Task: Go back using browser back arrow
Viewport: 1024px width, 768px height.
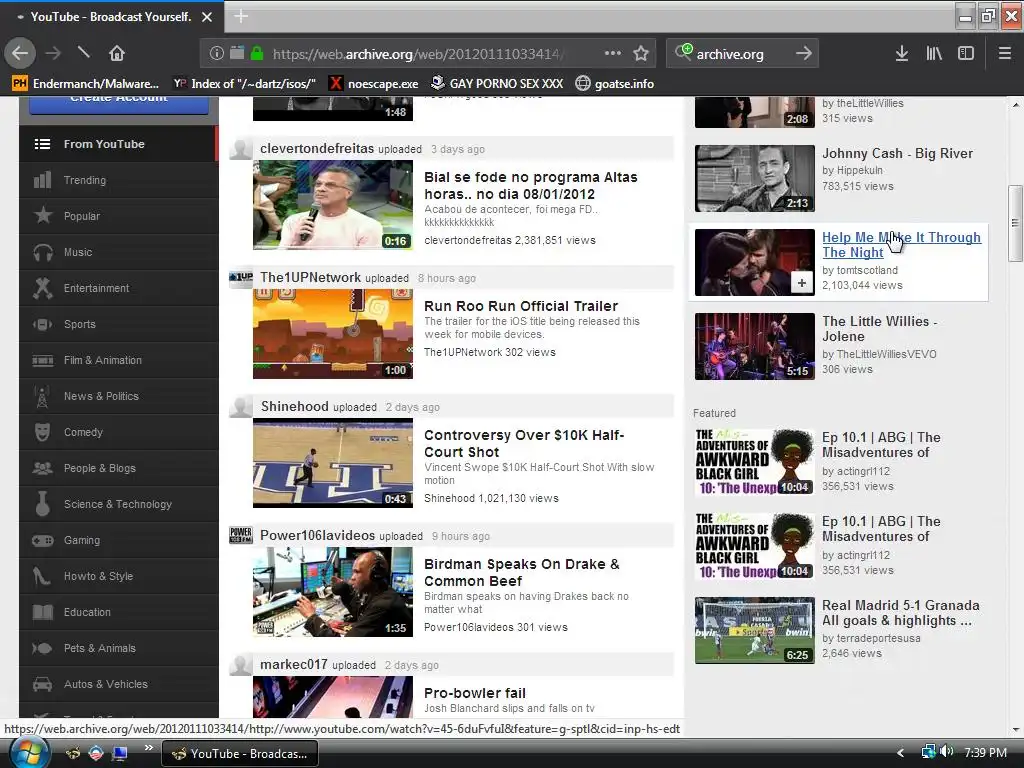Action: click(x=20, y=54)
